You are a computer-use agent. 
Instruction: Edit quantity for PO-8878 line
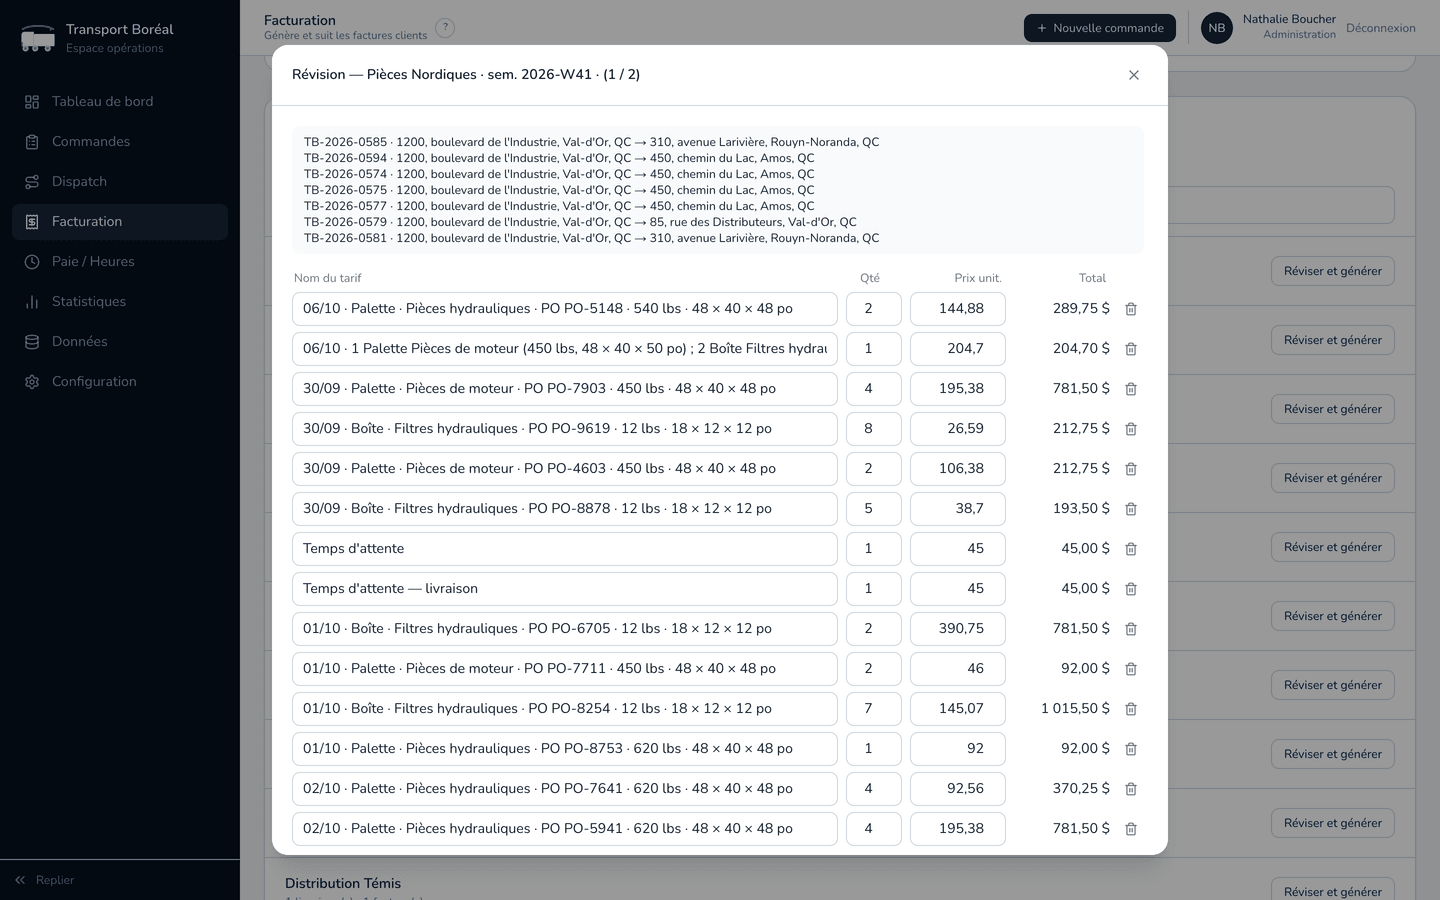click(874, 509)
